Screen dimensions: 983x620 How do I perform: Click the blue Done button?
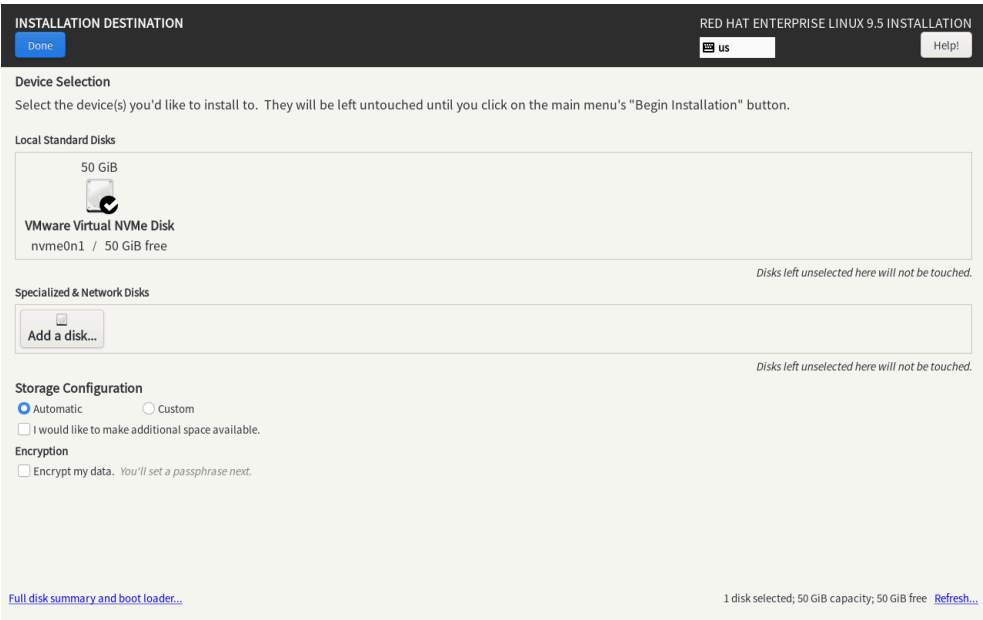click(x=40, y=46)
